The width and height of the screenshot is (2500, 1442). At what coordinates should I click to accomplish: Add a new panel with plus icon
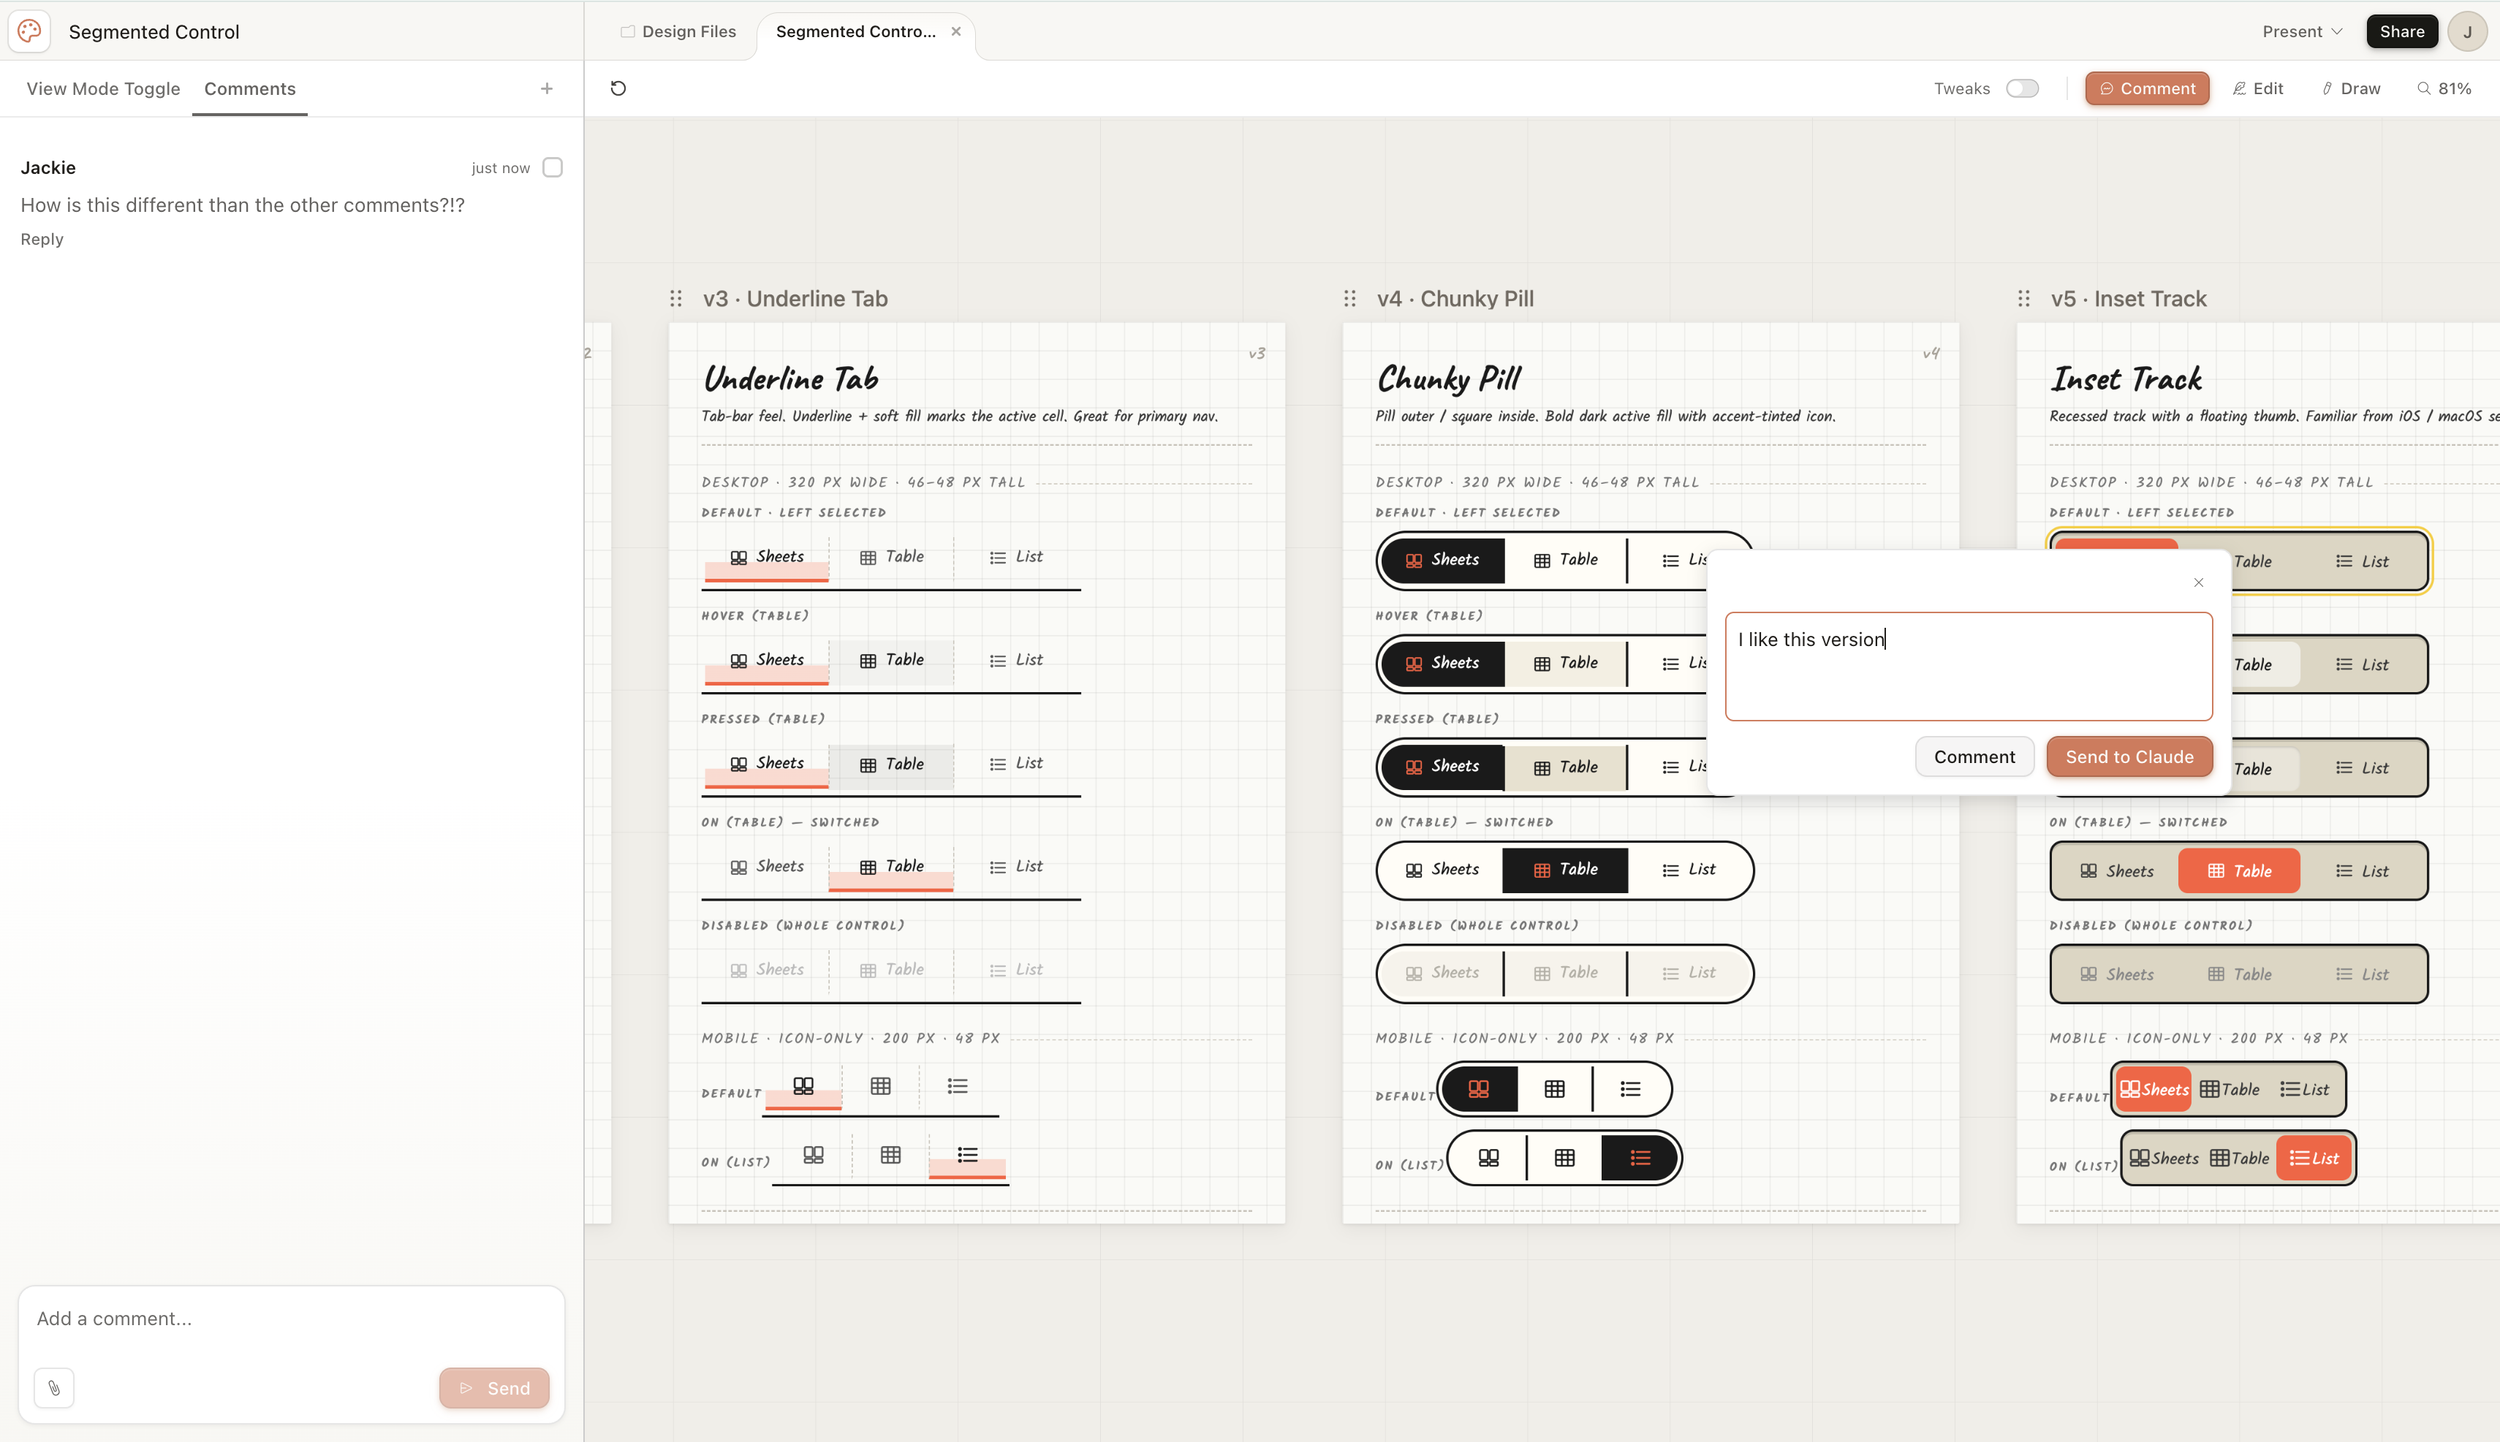pyautogui.click(x=547, y=88)
